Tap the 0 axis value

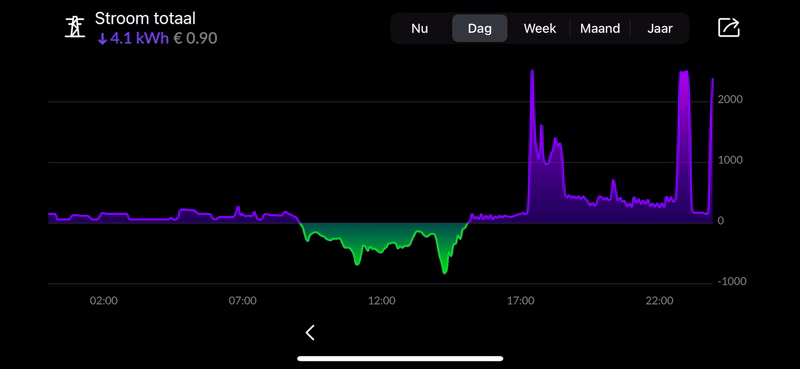coord(720,221)
